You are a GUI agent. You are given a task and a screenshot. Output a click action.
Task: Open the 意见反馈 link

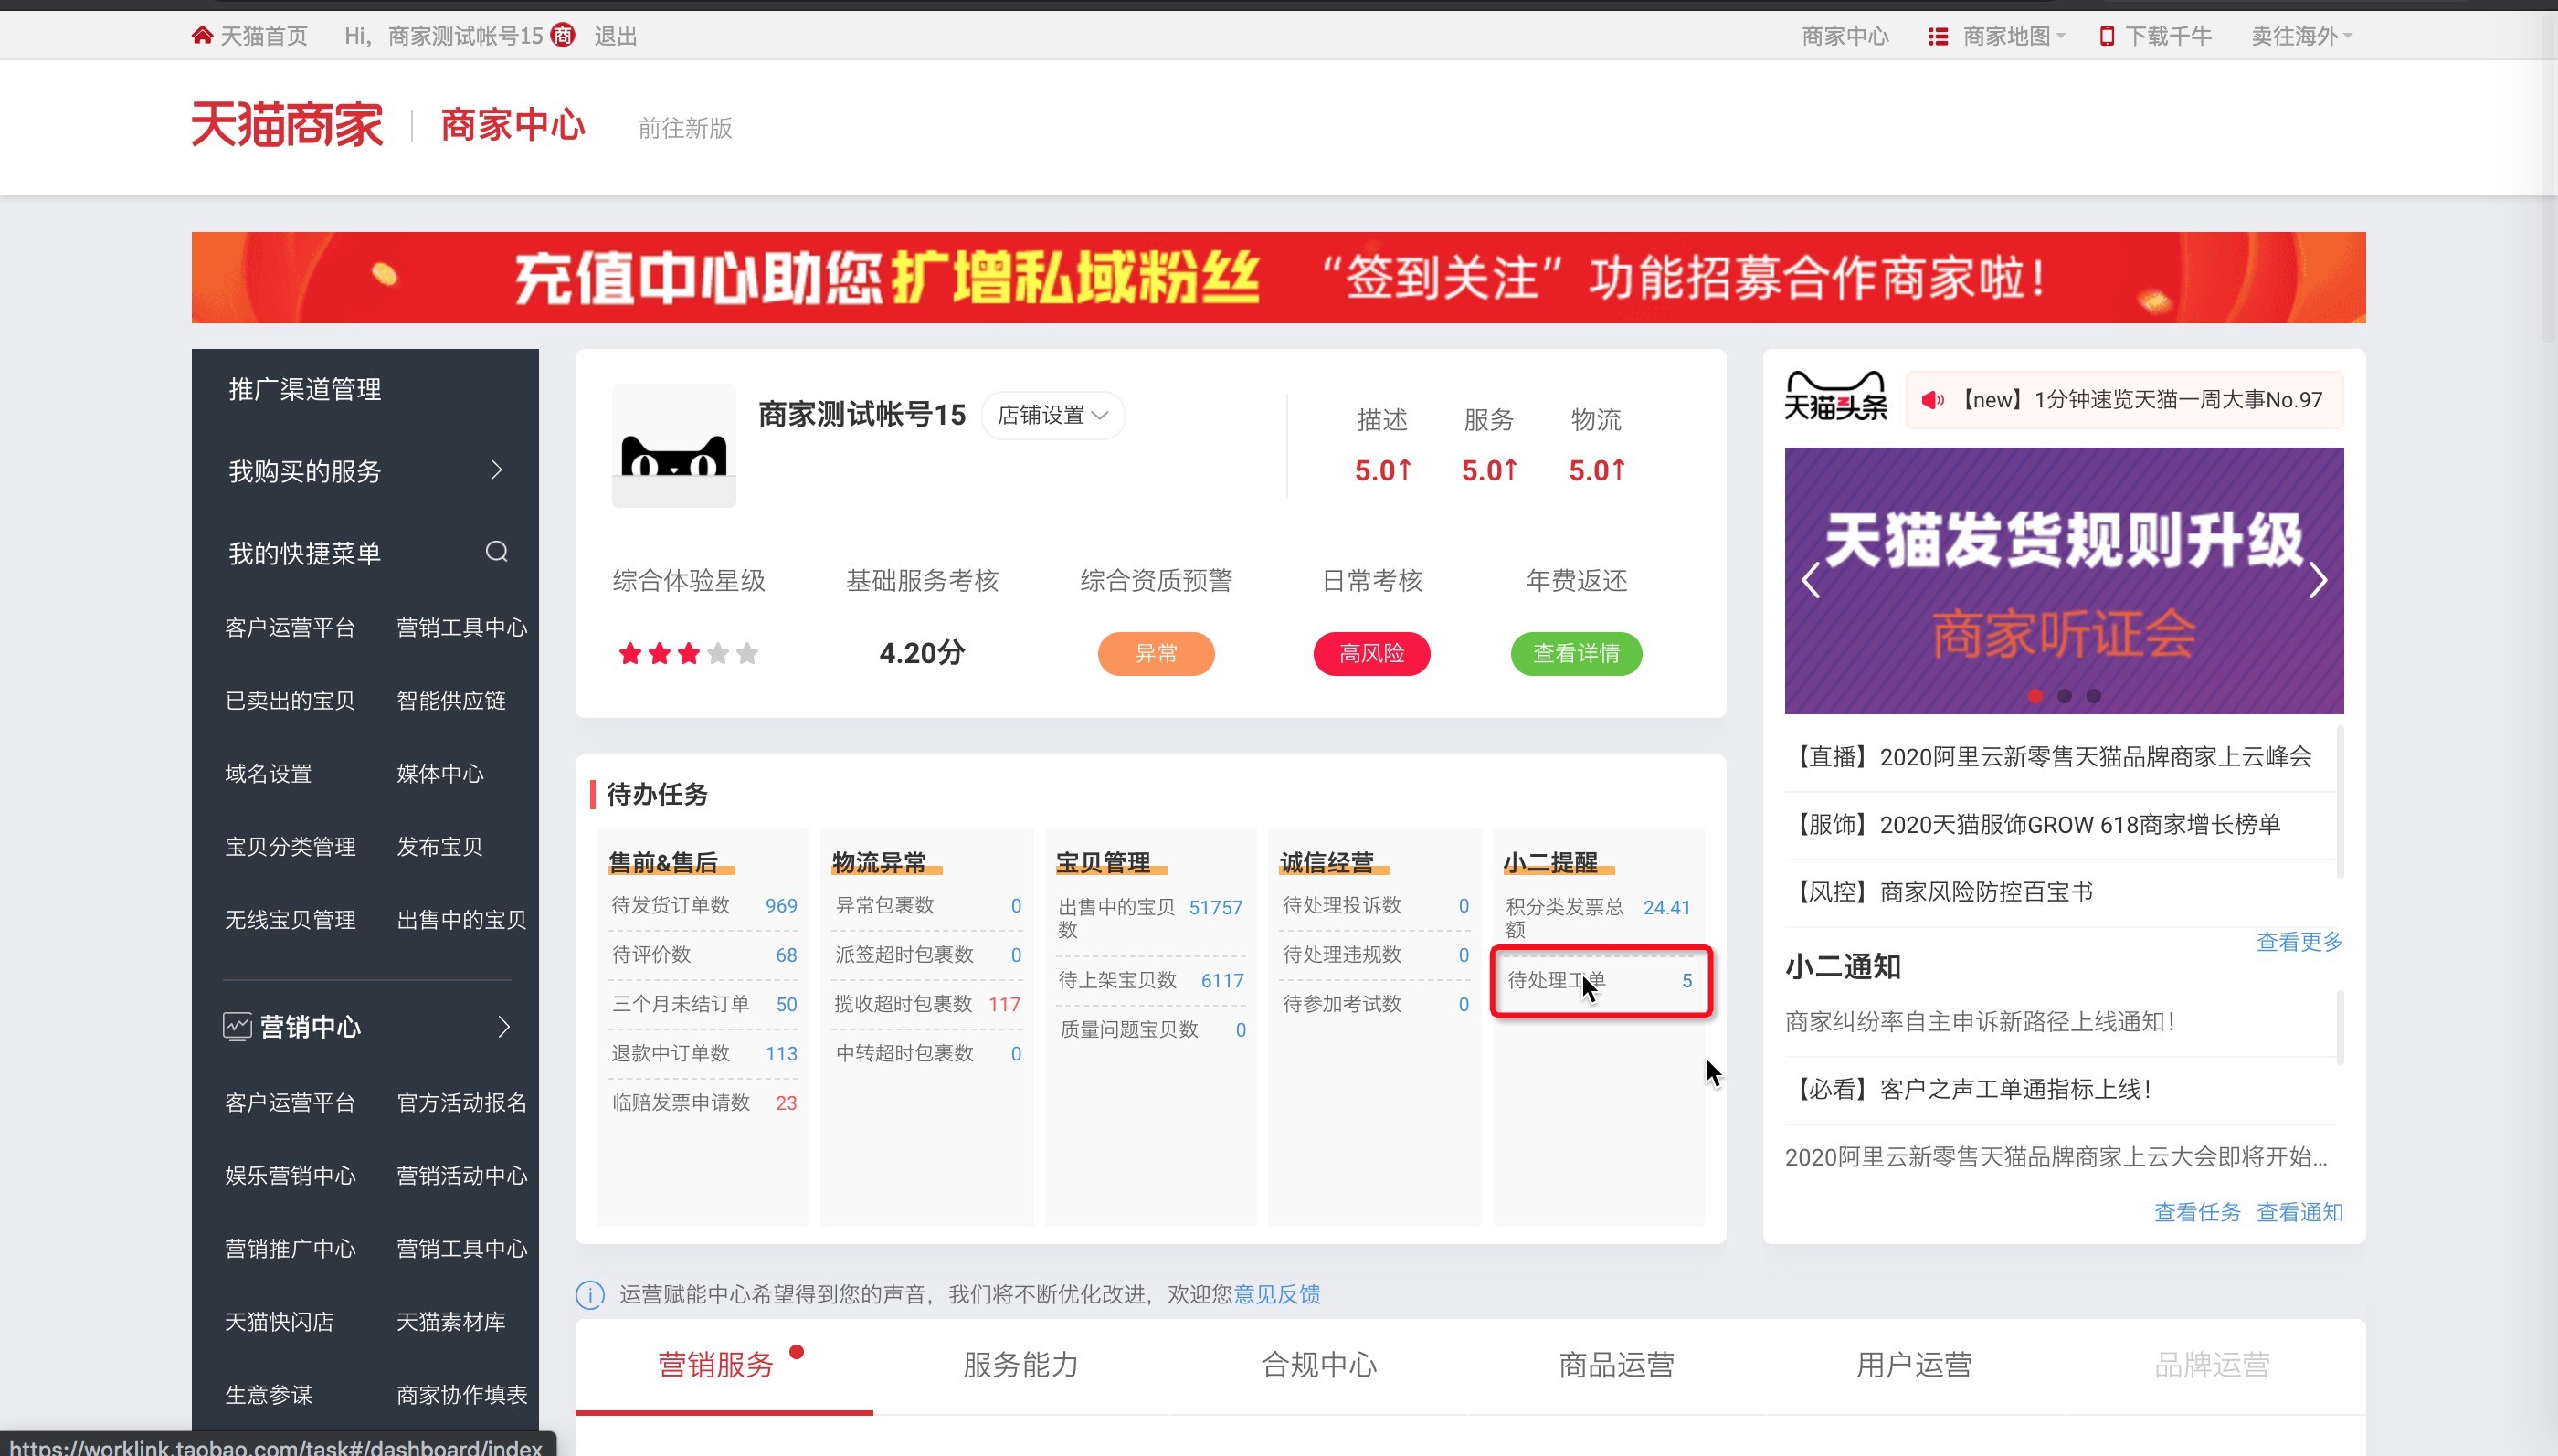click(x=1277, y=1295)
